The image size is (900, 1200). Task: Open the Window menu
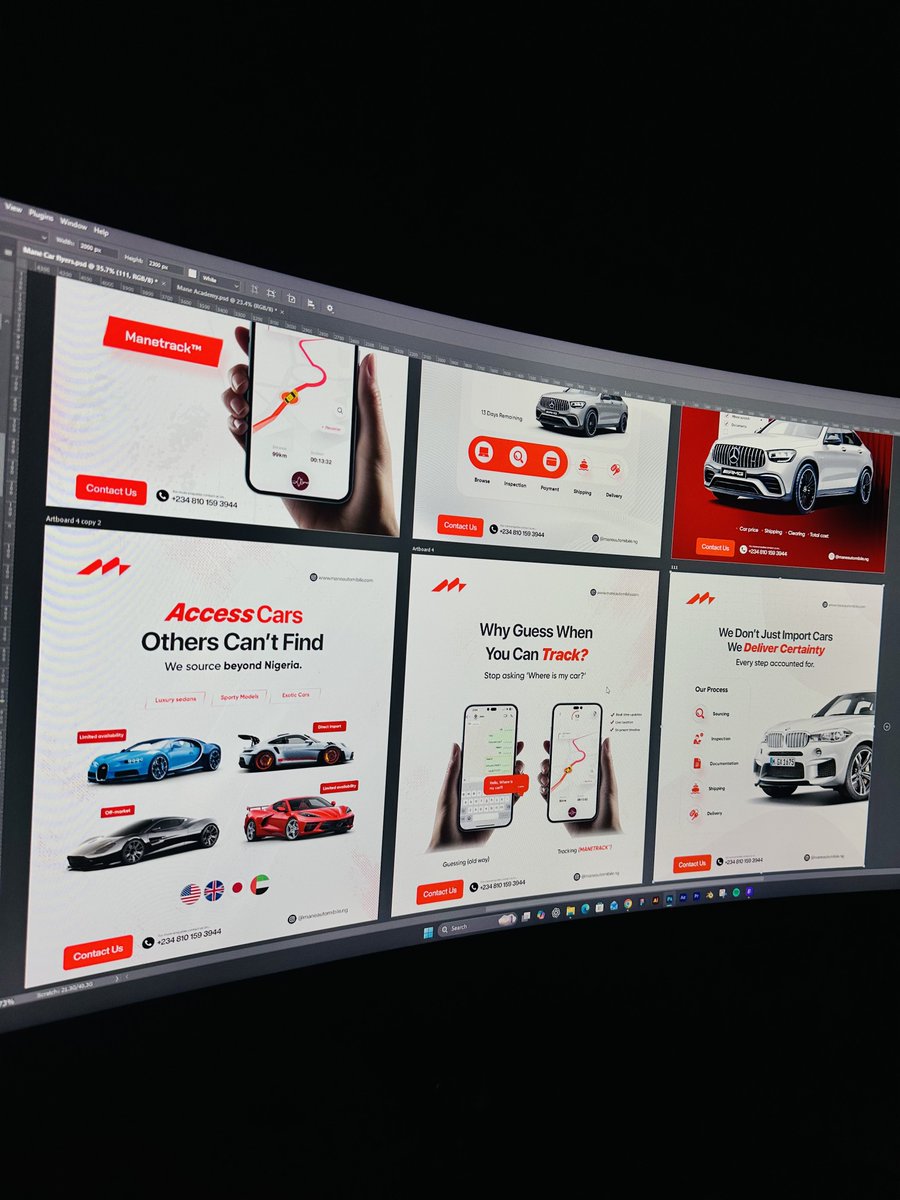74,224
